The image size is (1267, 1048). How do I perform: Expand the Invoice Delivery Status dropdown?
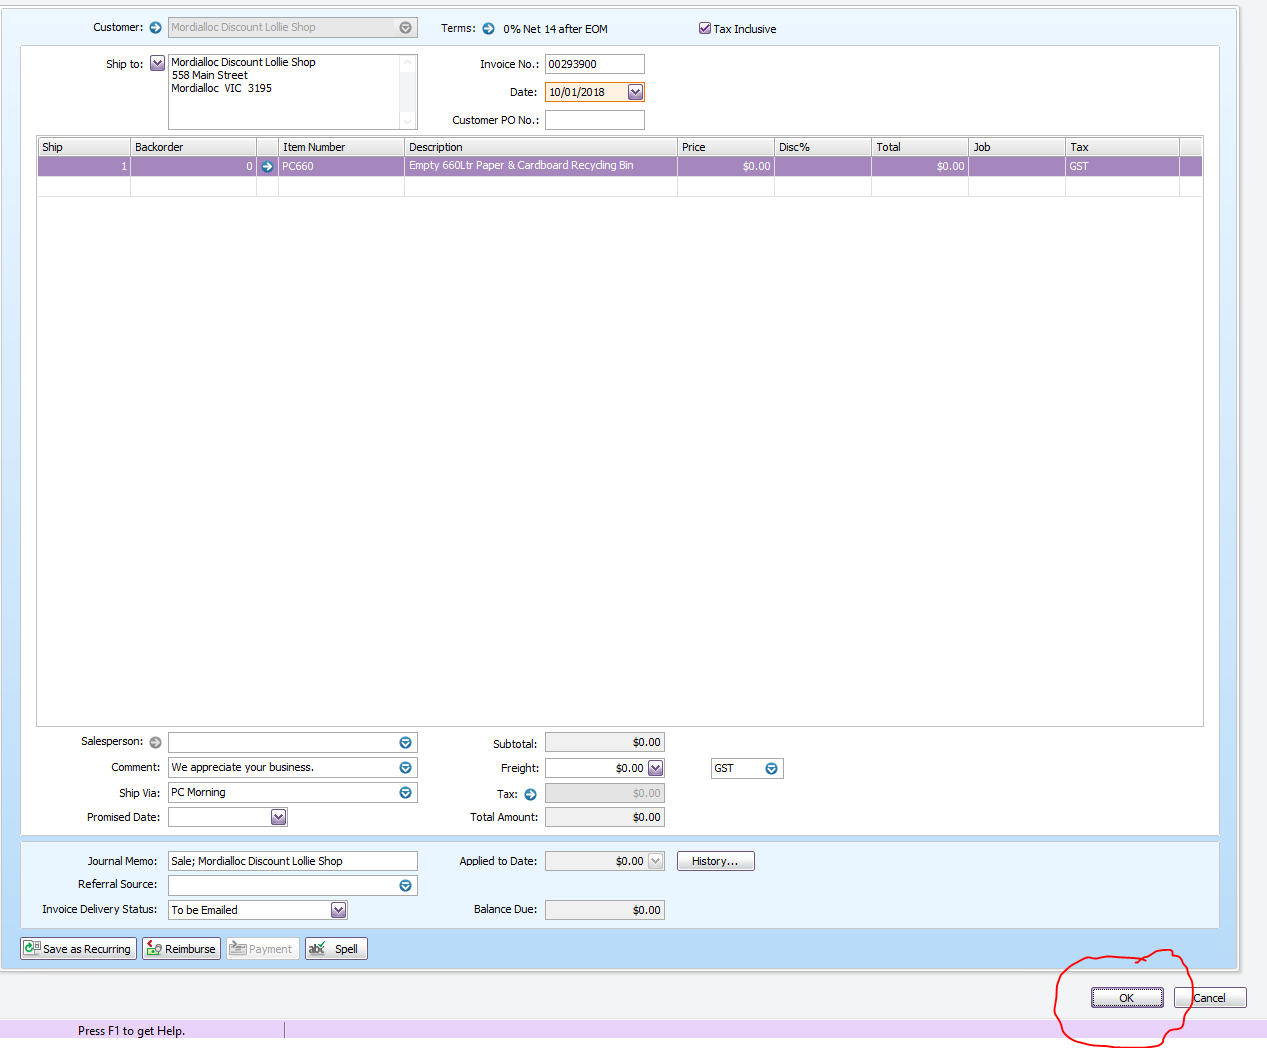pyautogui.click(x=338, y=910)
